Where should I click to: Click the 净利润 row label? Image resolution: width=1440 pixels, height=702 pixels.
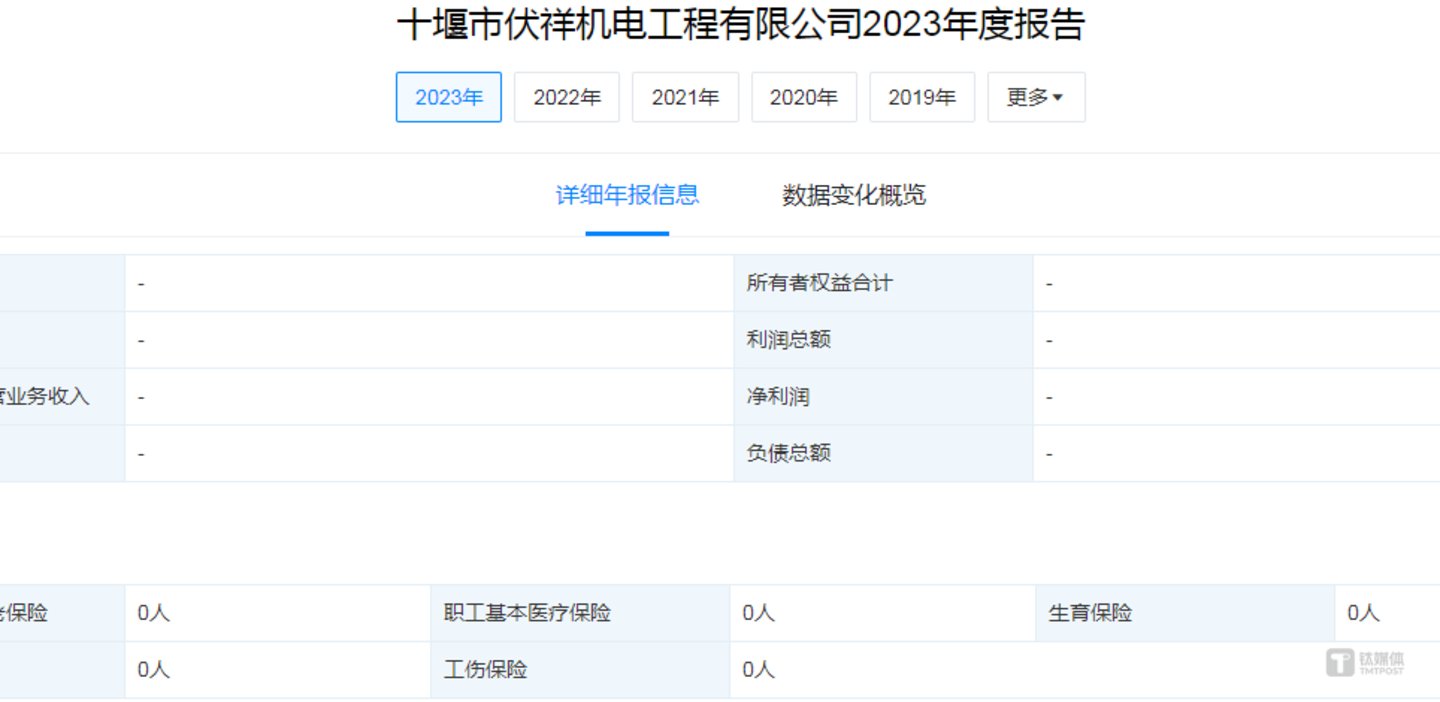point(777,397)
